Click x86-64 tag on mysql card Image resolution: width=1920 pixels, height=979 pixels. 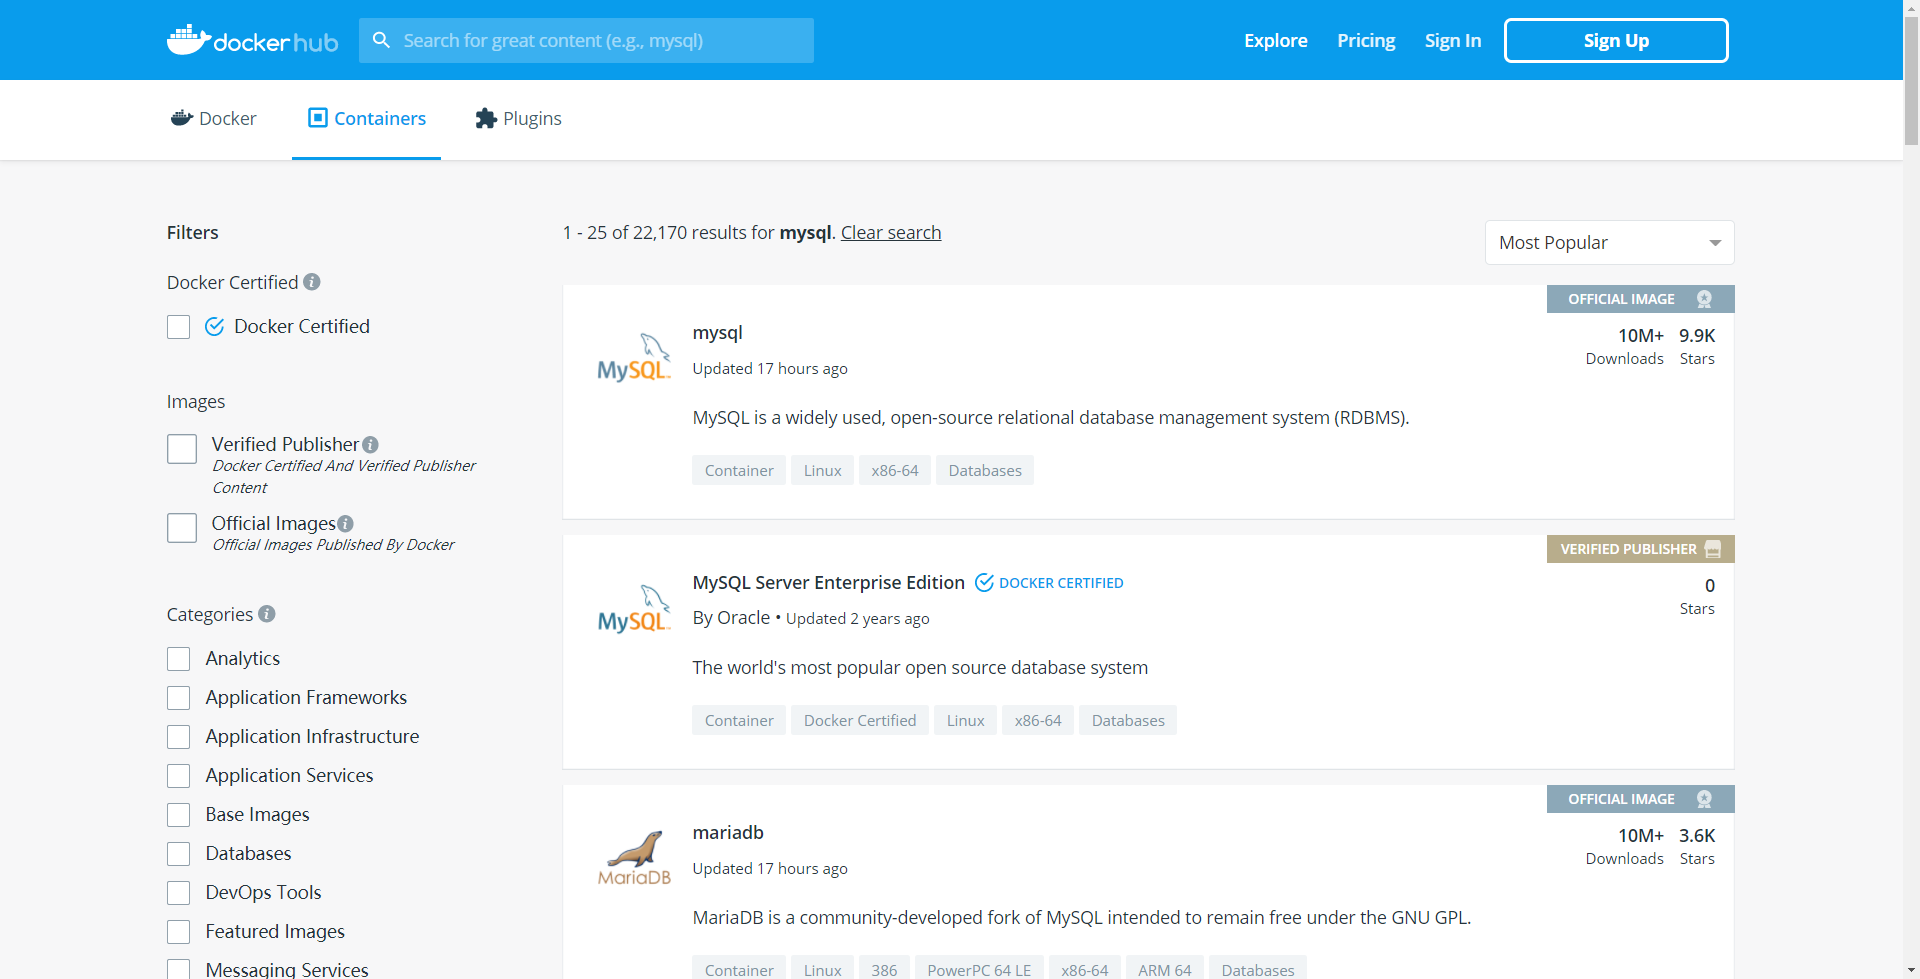click(895, 470)
